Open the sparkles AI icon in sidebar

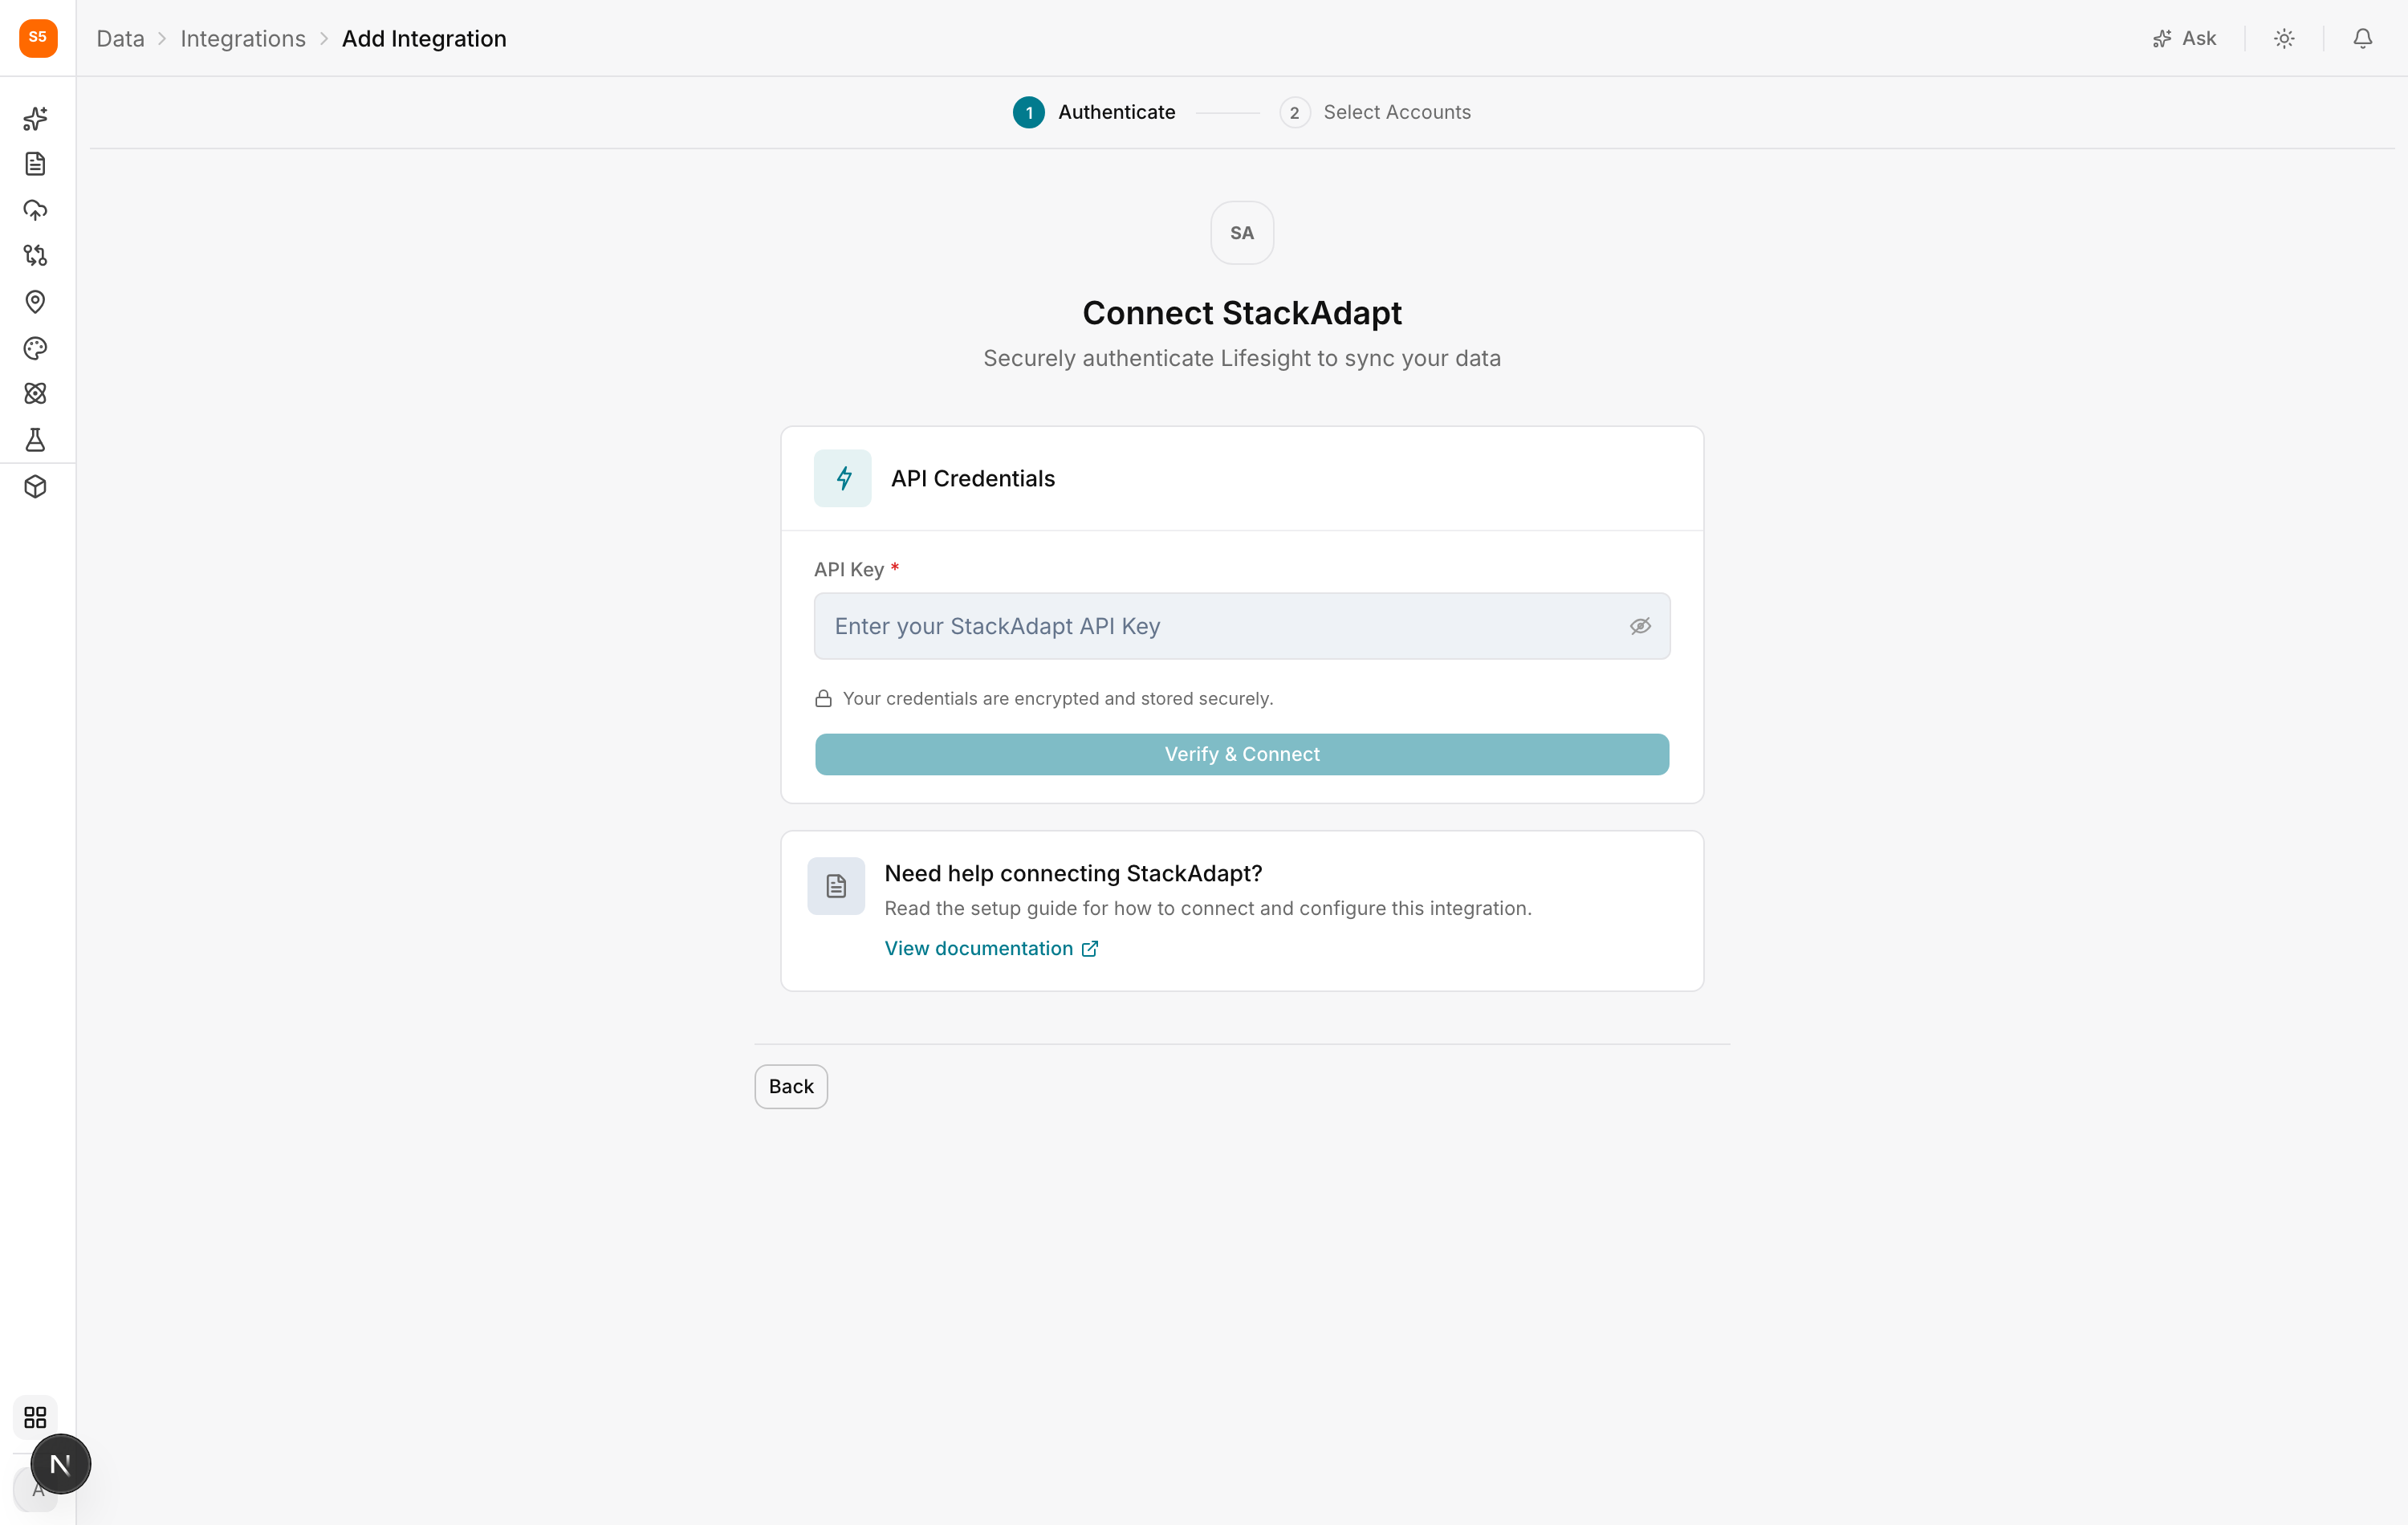point(35,119)
